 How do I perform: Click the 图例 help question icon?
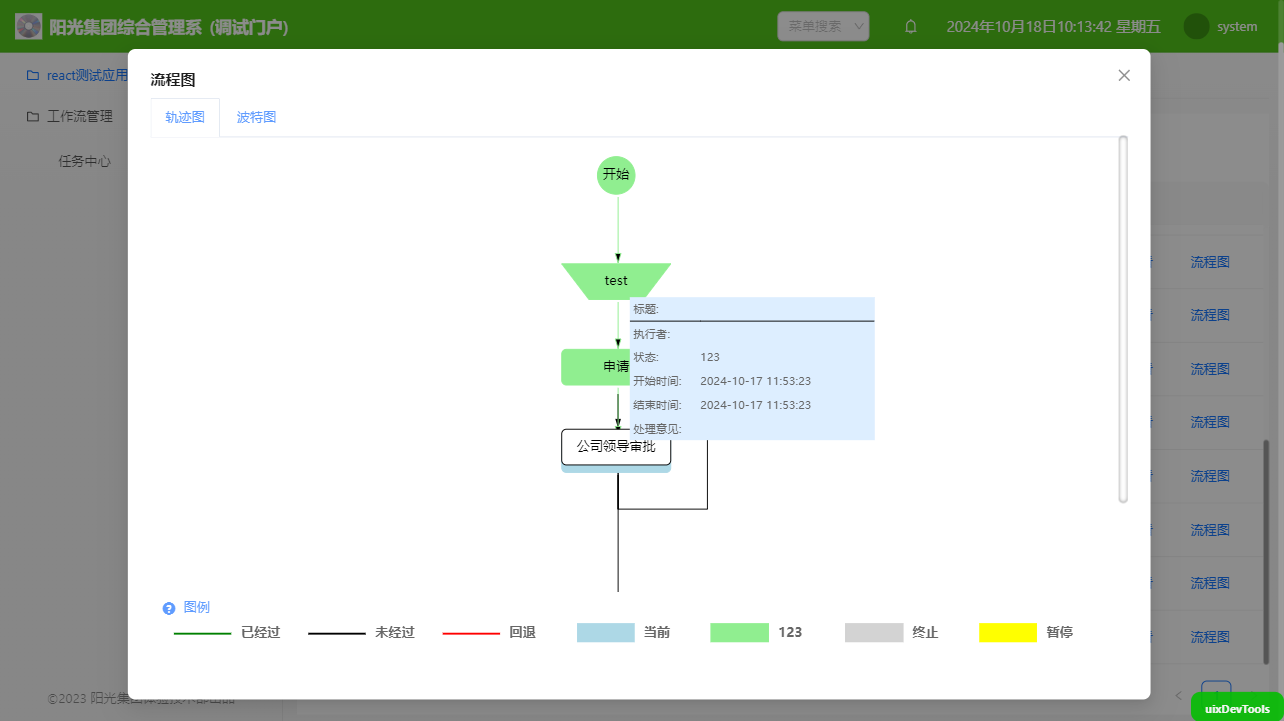pyautogui.click(x=169, y=608)
